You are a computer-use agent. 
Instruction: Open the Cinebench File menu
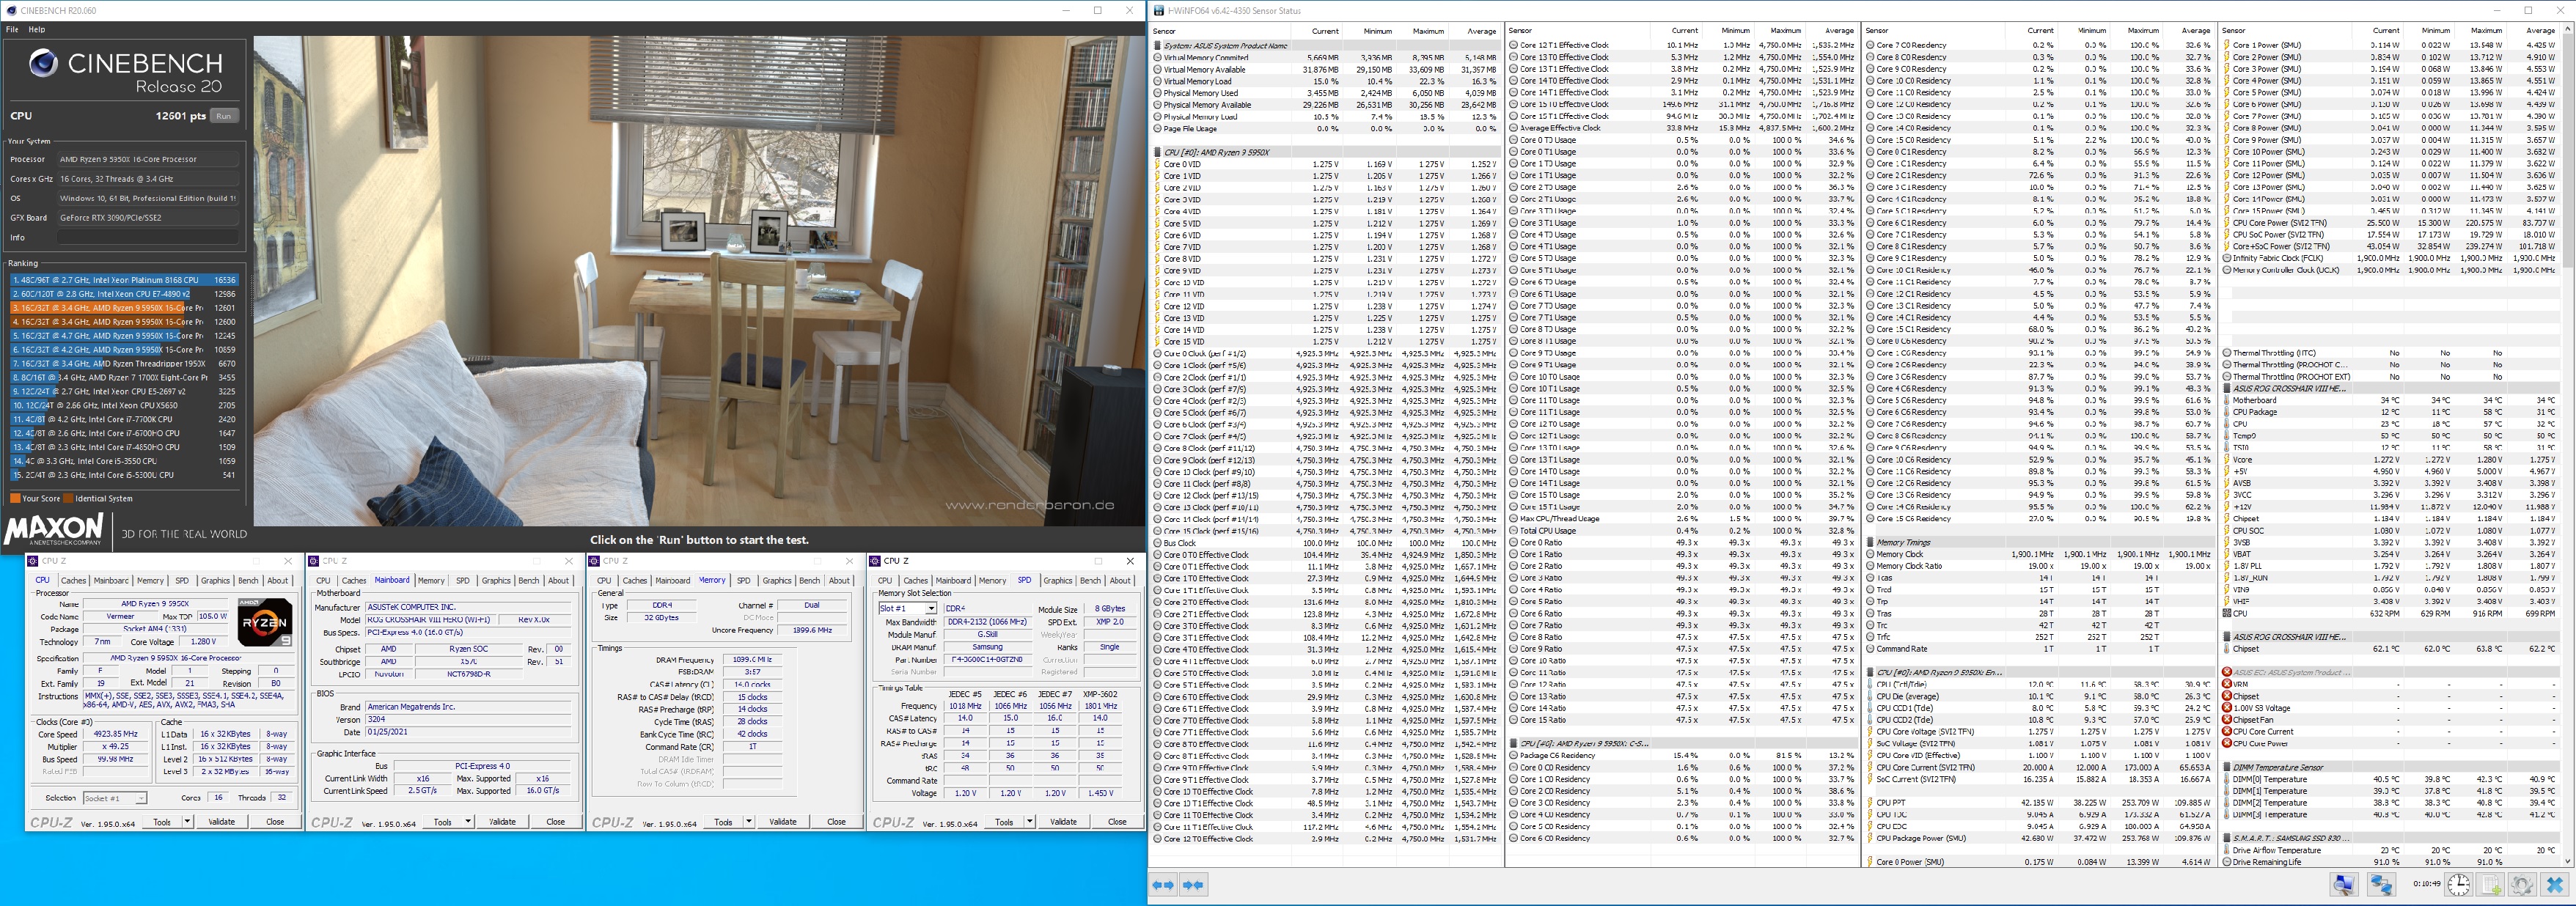pos(12,29)
